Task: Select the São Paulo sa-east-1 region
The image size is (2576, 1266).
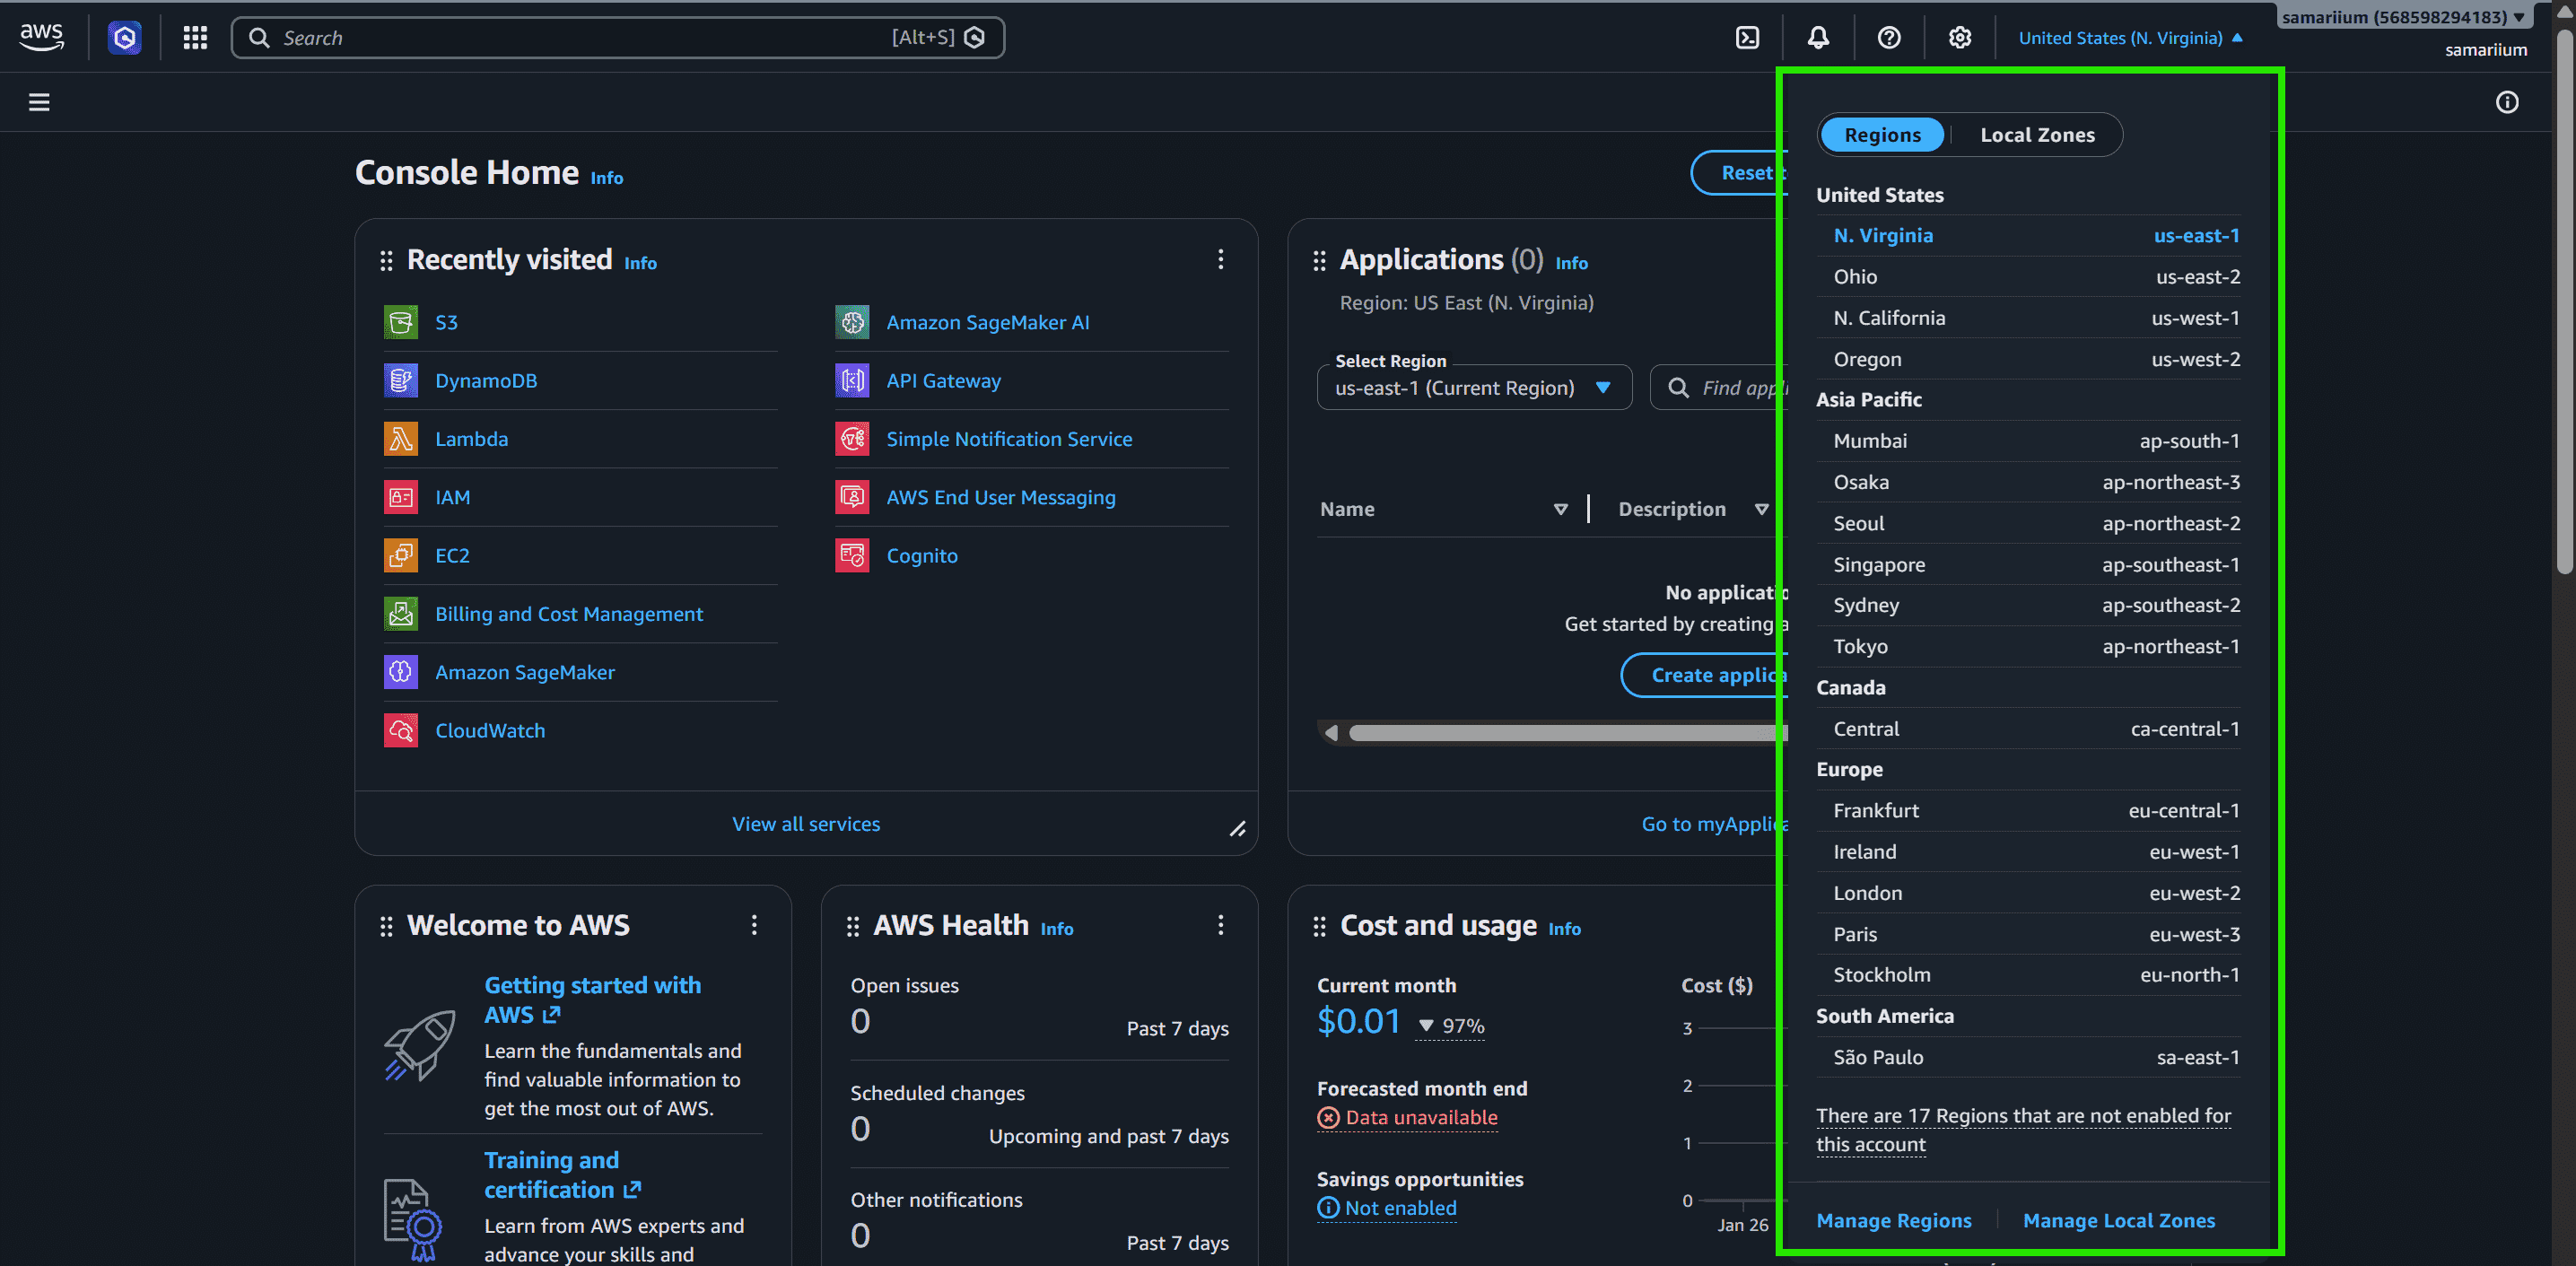Action: [x=2028, y=1057]
